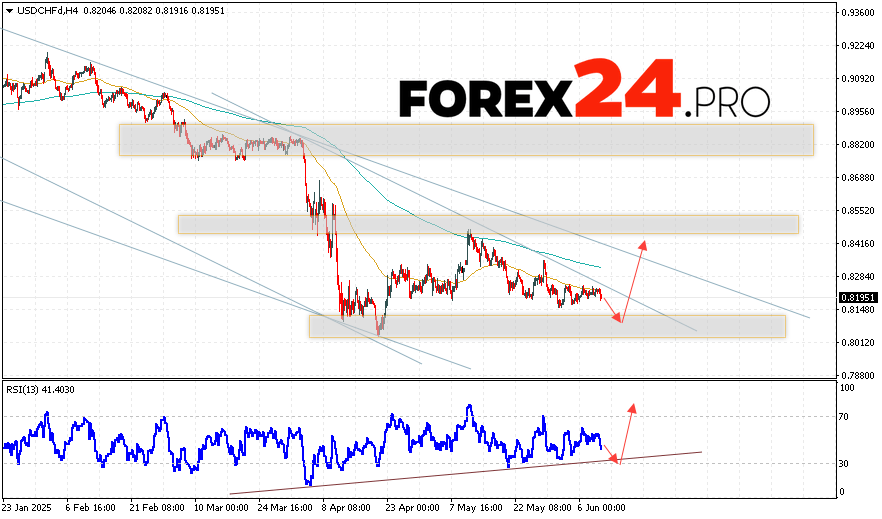Click the RSI 70 level label
This screenshot has height=519, width=882.
846,416
